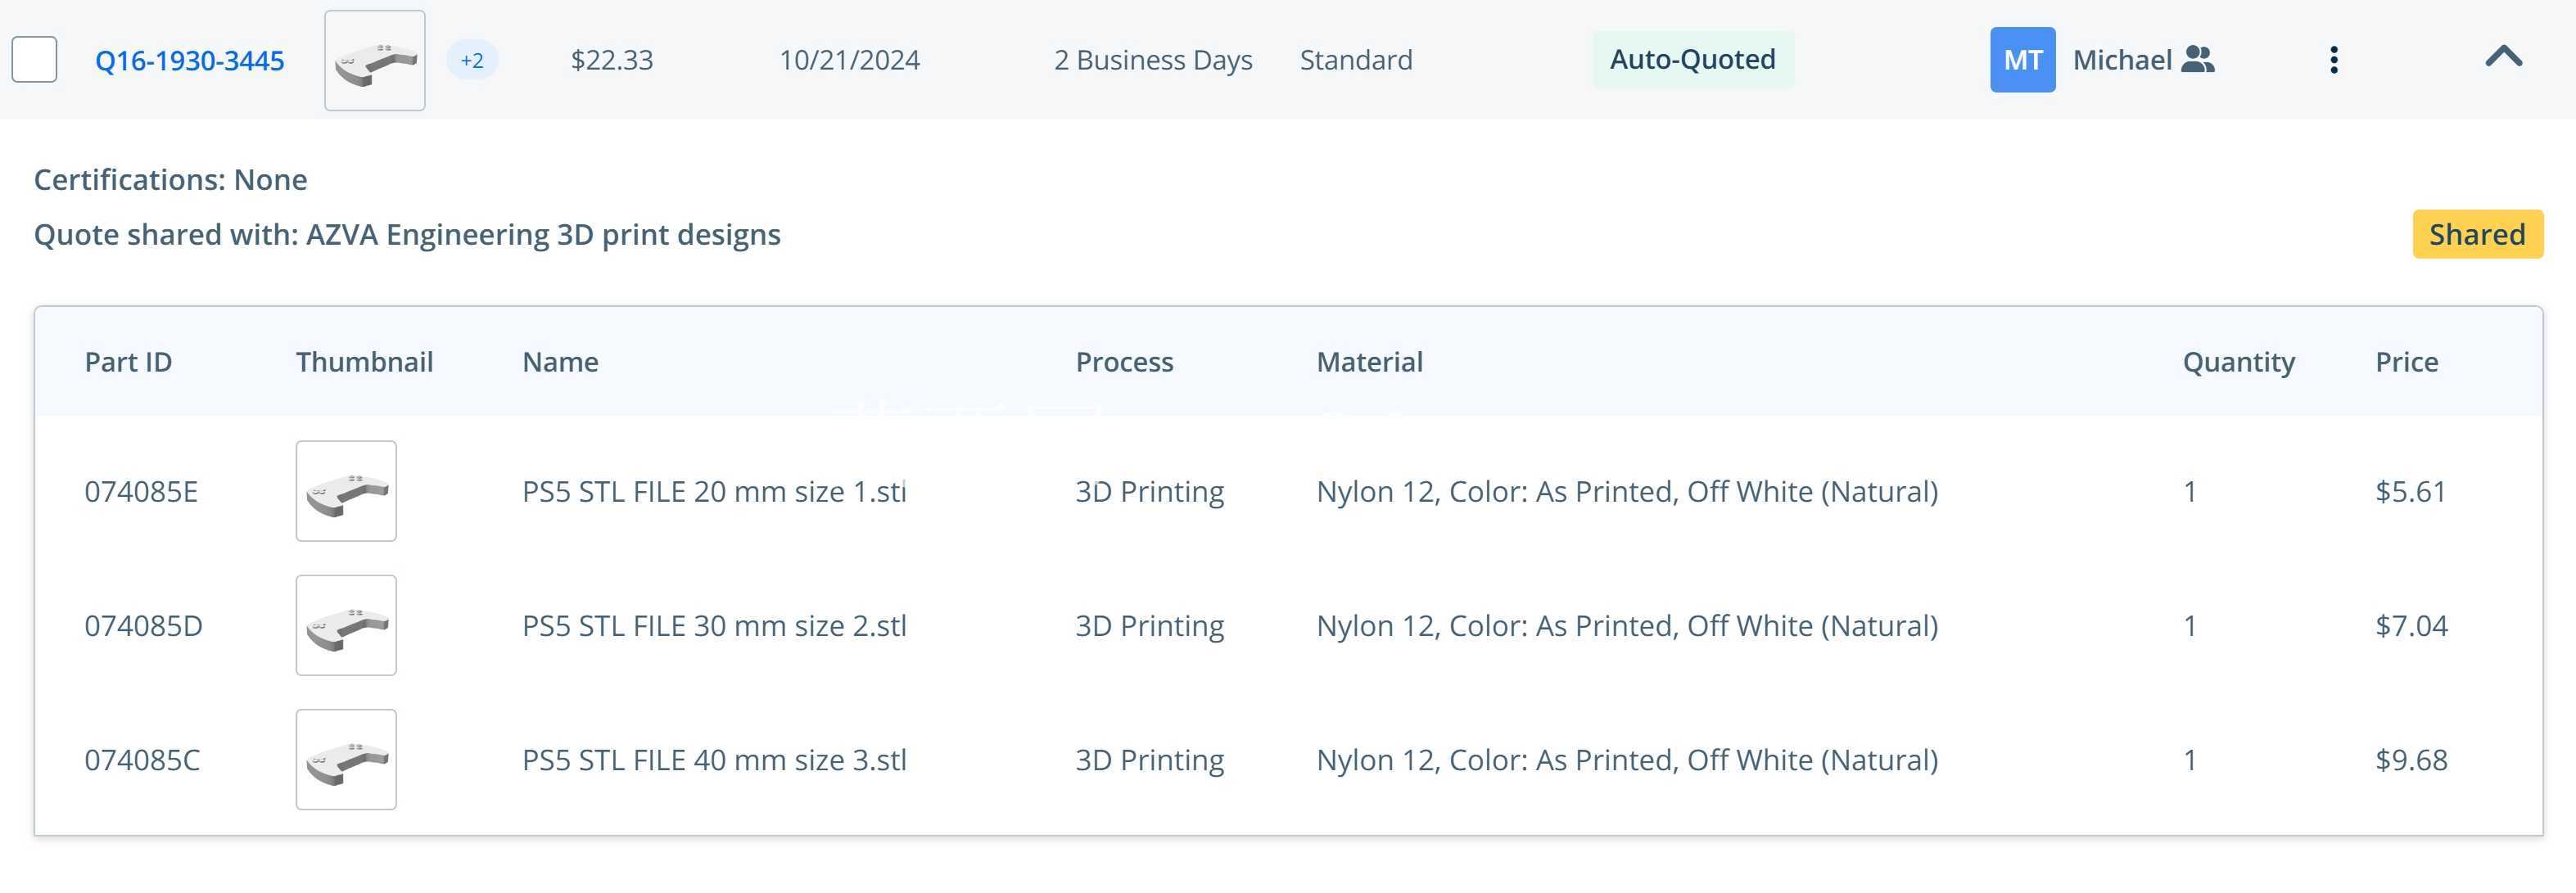Click the yellow Shared badge
The width and height of the screenshot is (2576, 893).
click(x=2477, y=234)
